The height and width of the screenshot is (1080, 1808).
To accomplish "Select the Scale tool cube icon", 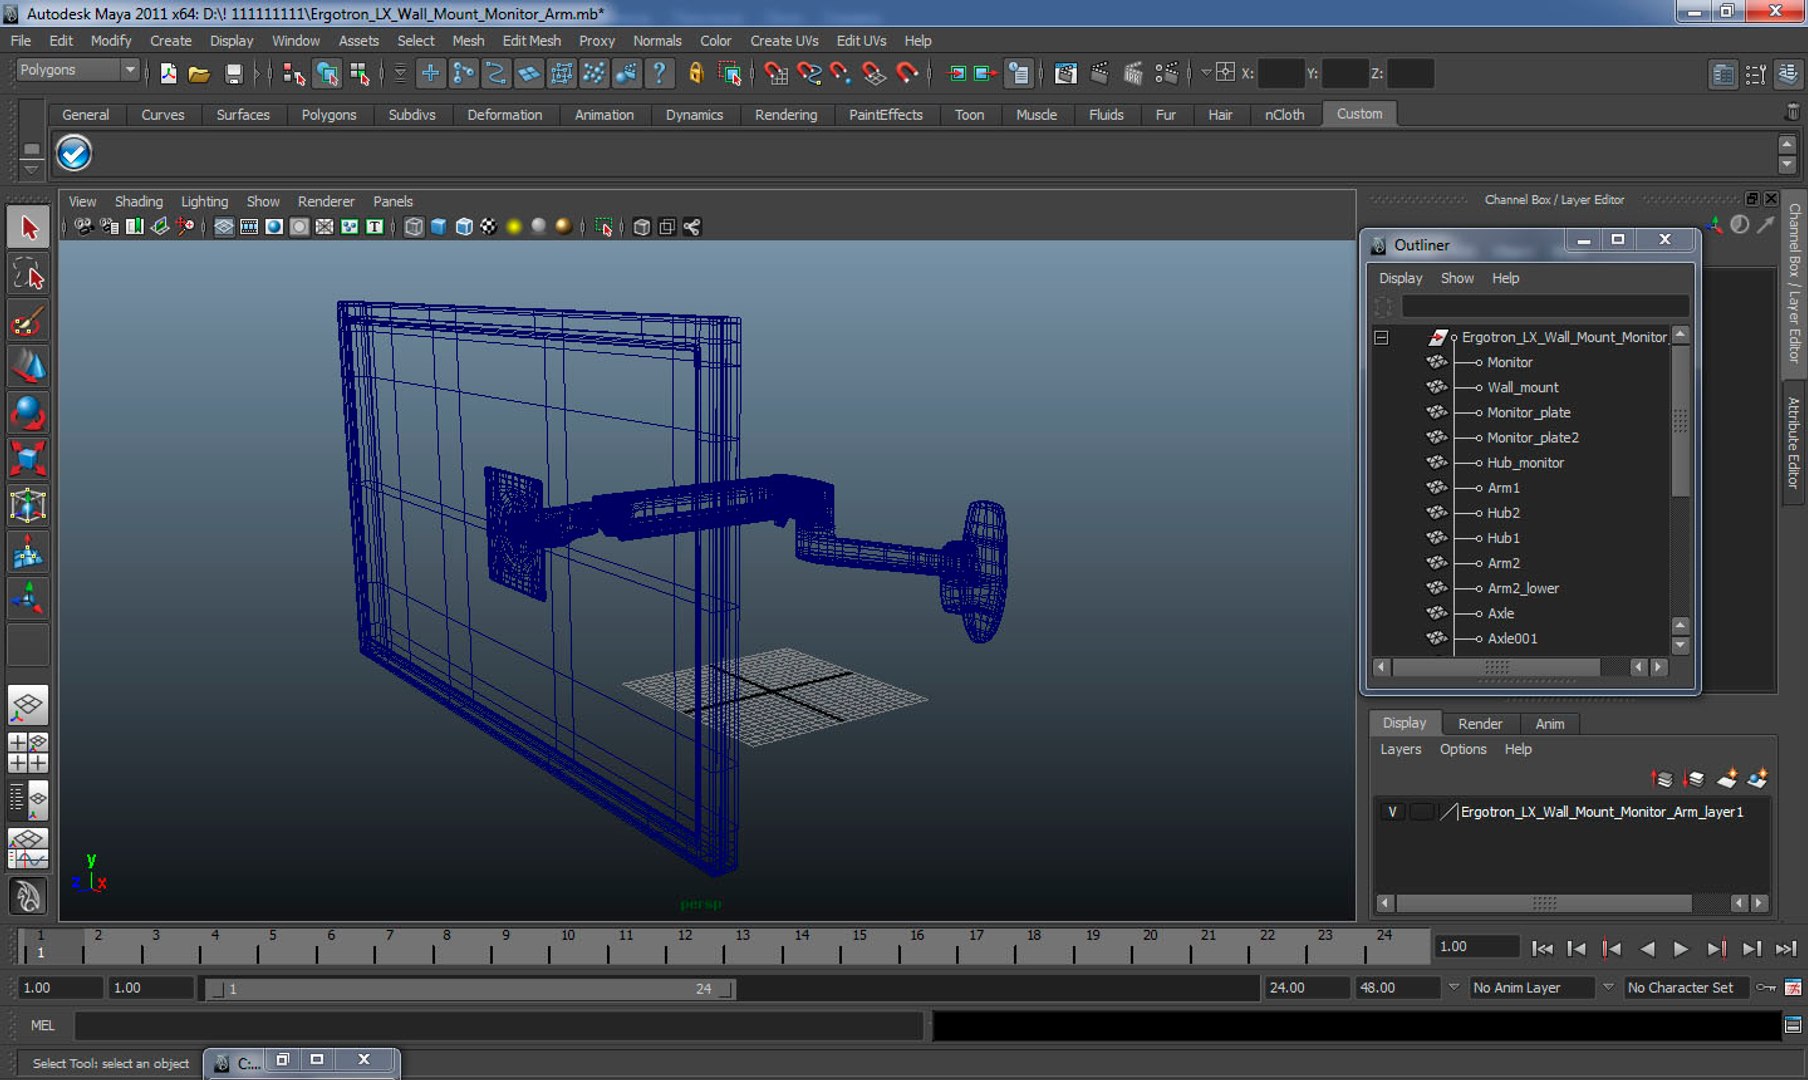I will (28, 460).
